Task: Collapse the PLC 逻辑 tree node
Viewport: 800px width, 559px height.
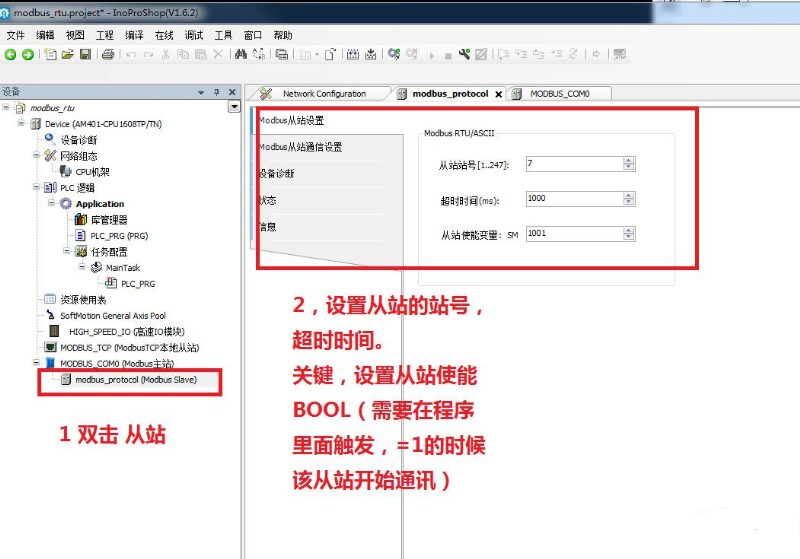Action: (36, 187)
